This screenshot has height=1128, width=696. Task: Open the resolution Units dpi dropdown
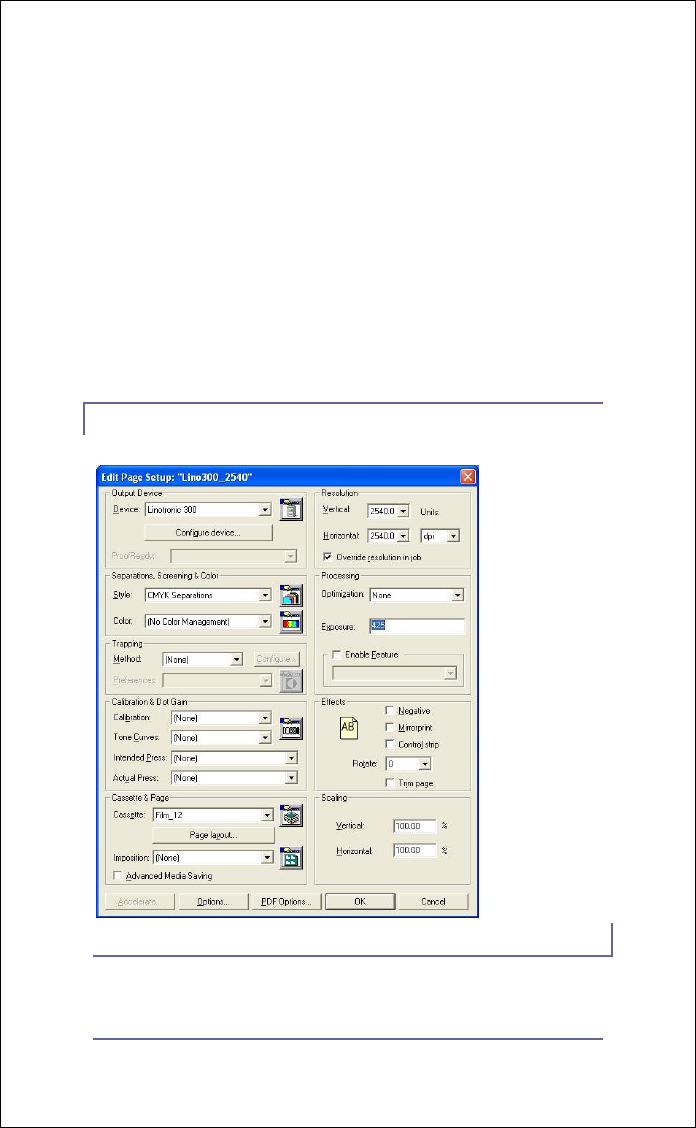click(x=440, y=536)
